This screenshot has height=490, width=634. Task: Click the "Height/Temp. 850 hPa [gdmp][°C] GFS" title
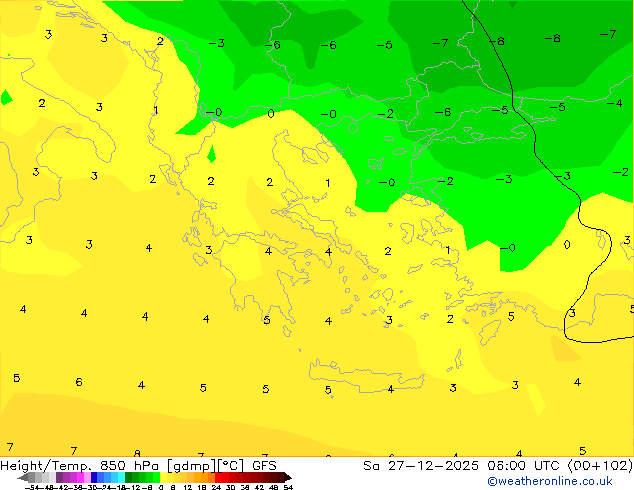tap(138, 466)
